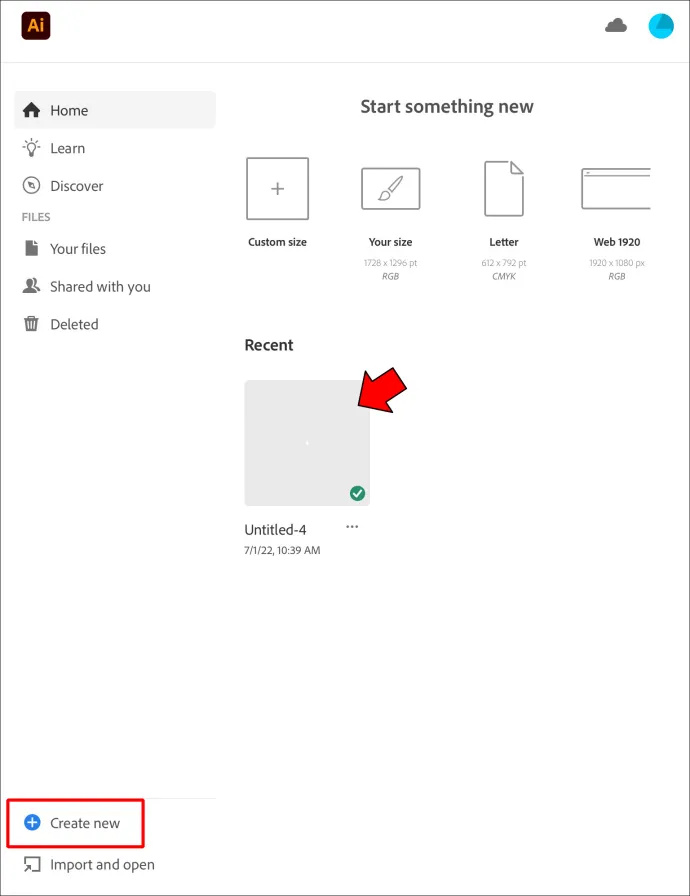This screenshot has height=896, width=690.
Task: Open the user profile avatar
Action: point(661,26)
